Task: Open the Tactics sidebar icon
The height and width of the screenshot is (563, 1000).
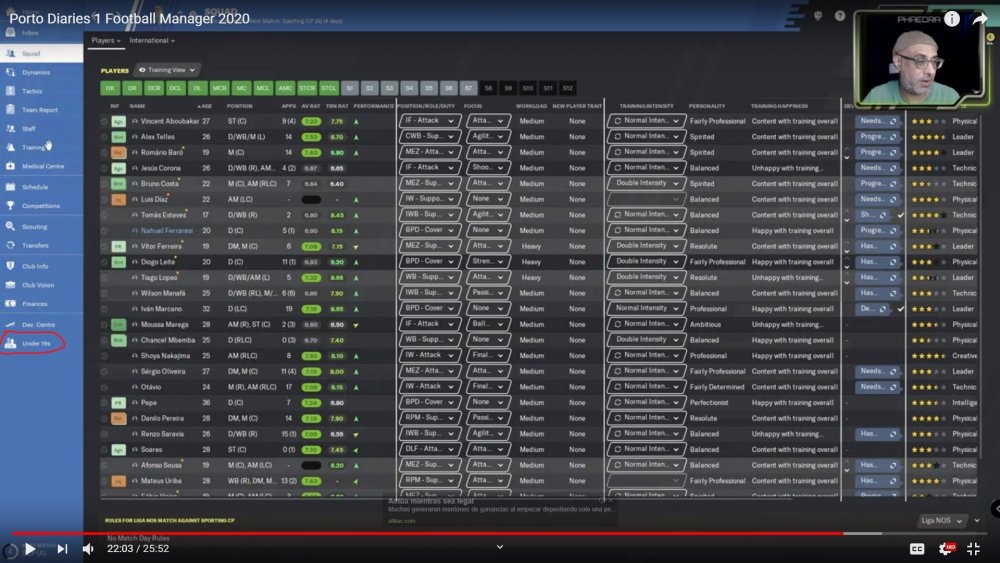Action: tap(10, 91)
